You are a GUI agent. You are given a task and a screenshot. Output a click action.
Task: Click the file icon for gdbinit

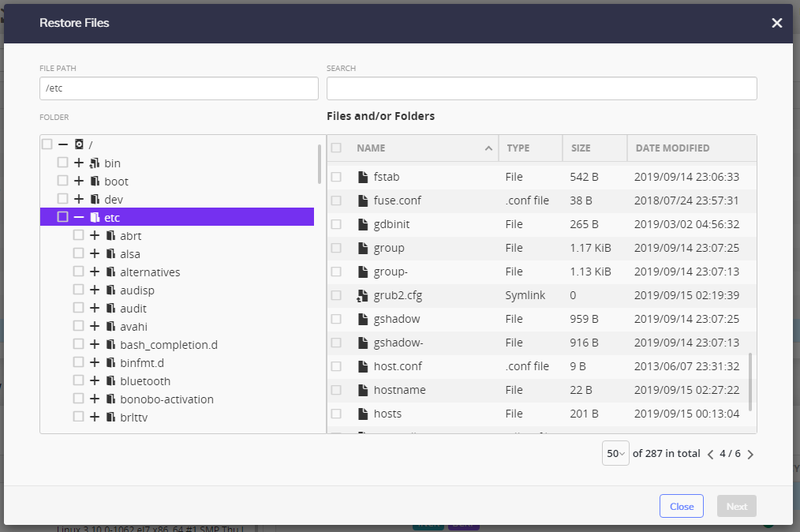pyautogui.click(x=363, y=224)
